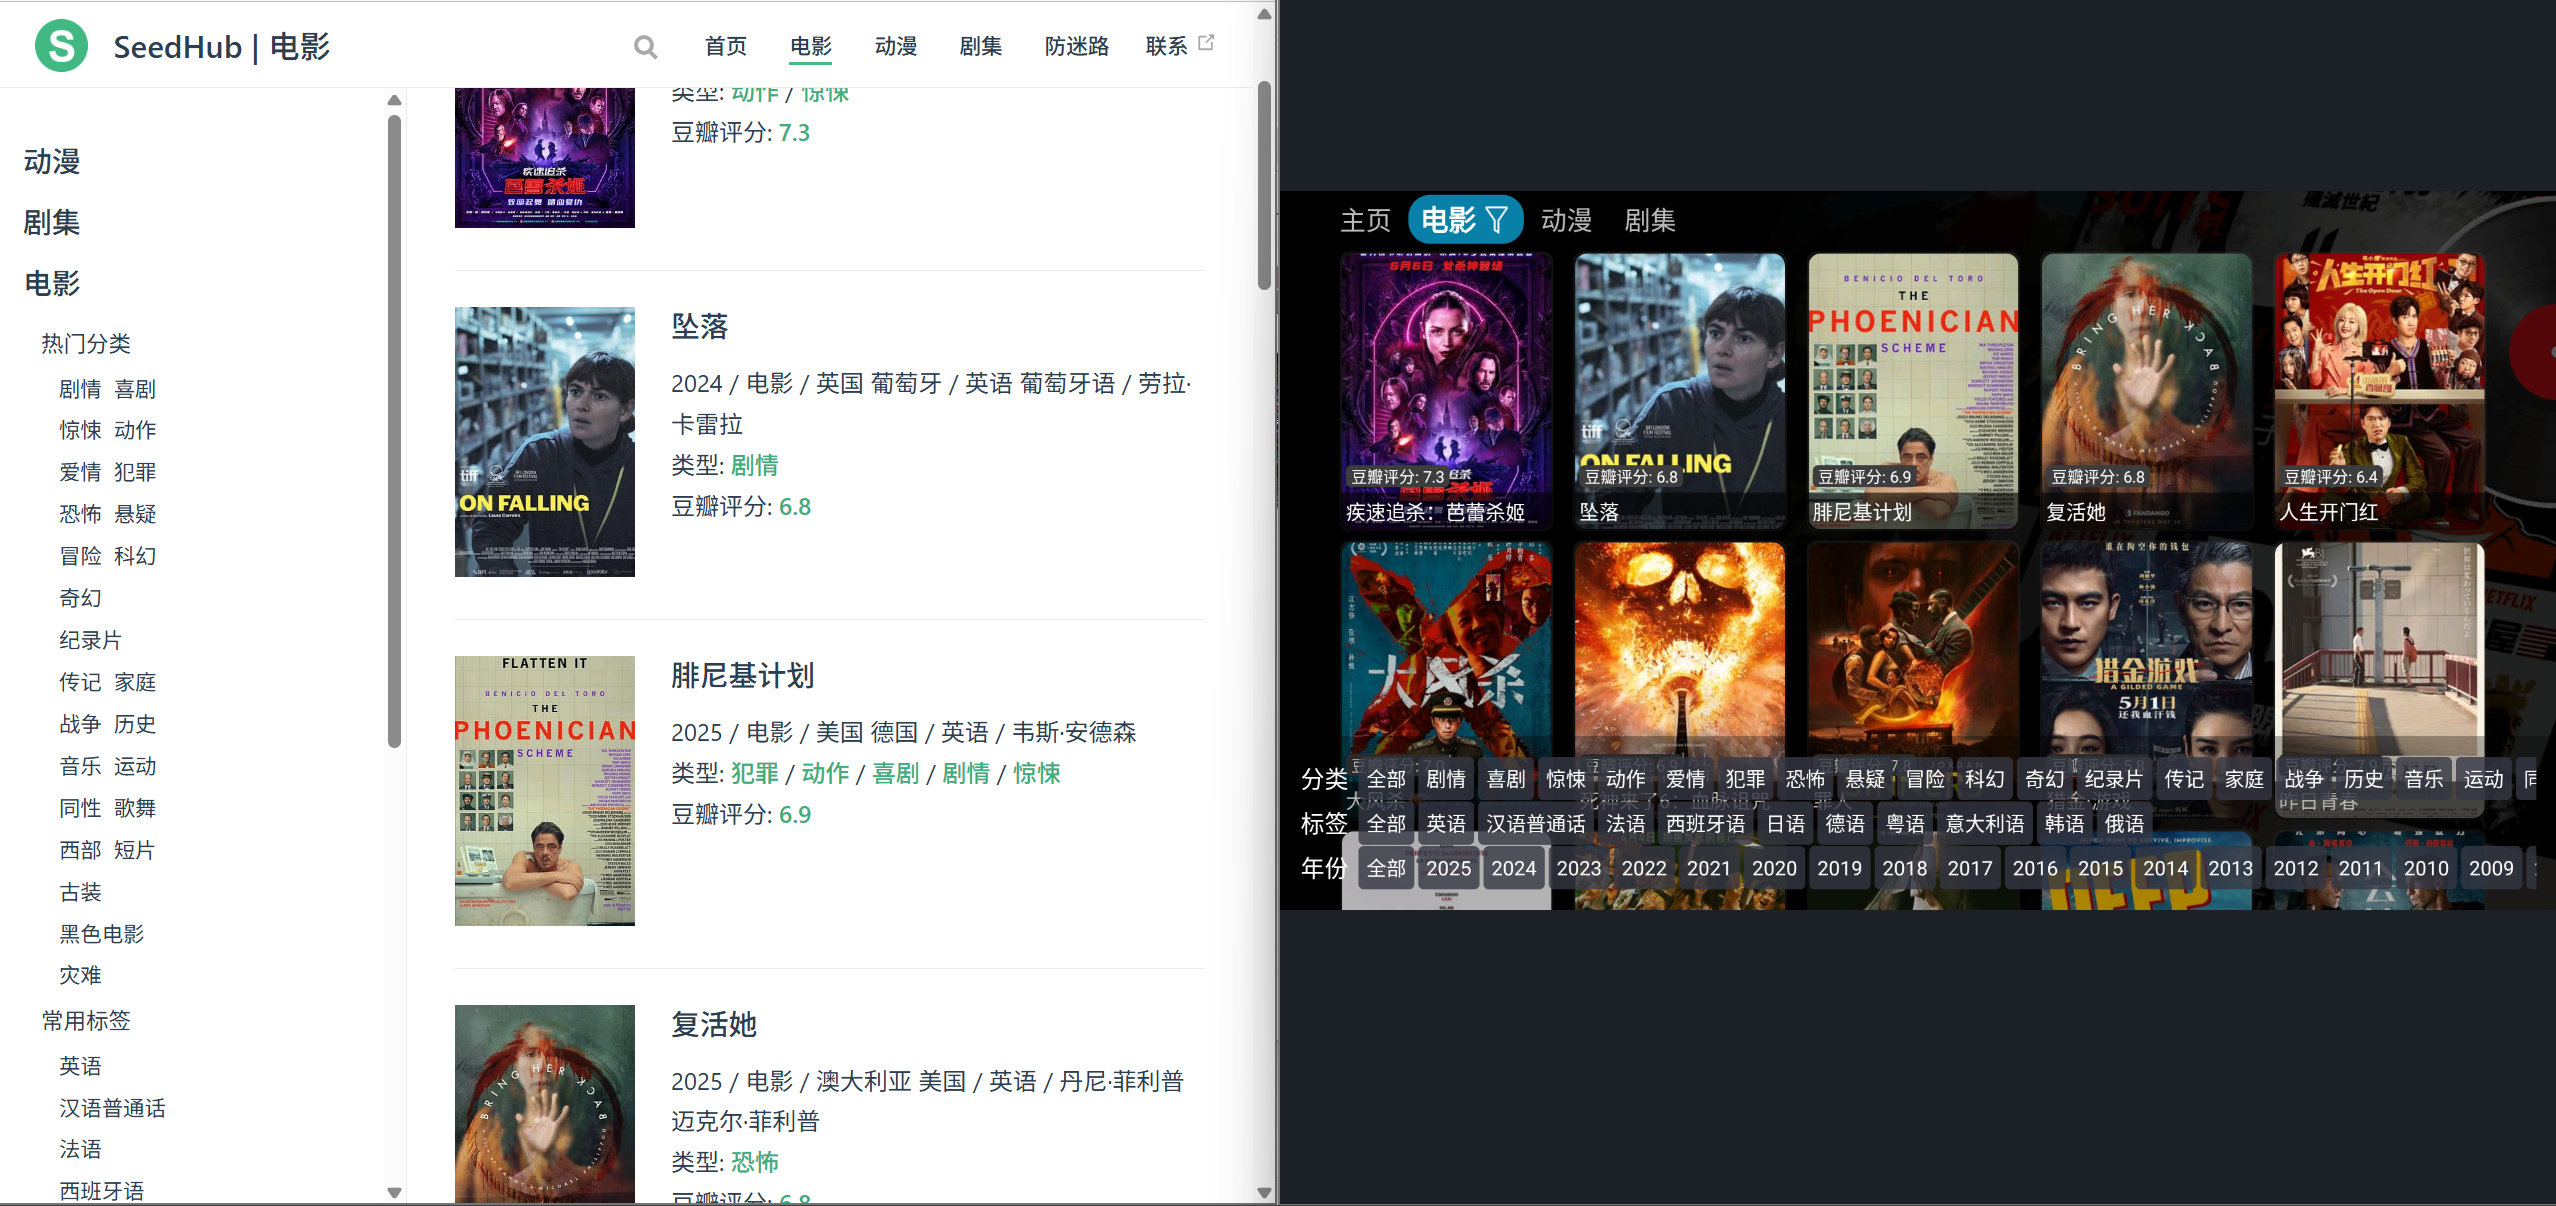Open the 腓尼基计划 movie title link

click(742, 676)
